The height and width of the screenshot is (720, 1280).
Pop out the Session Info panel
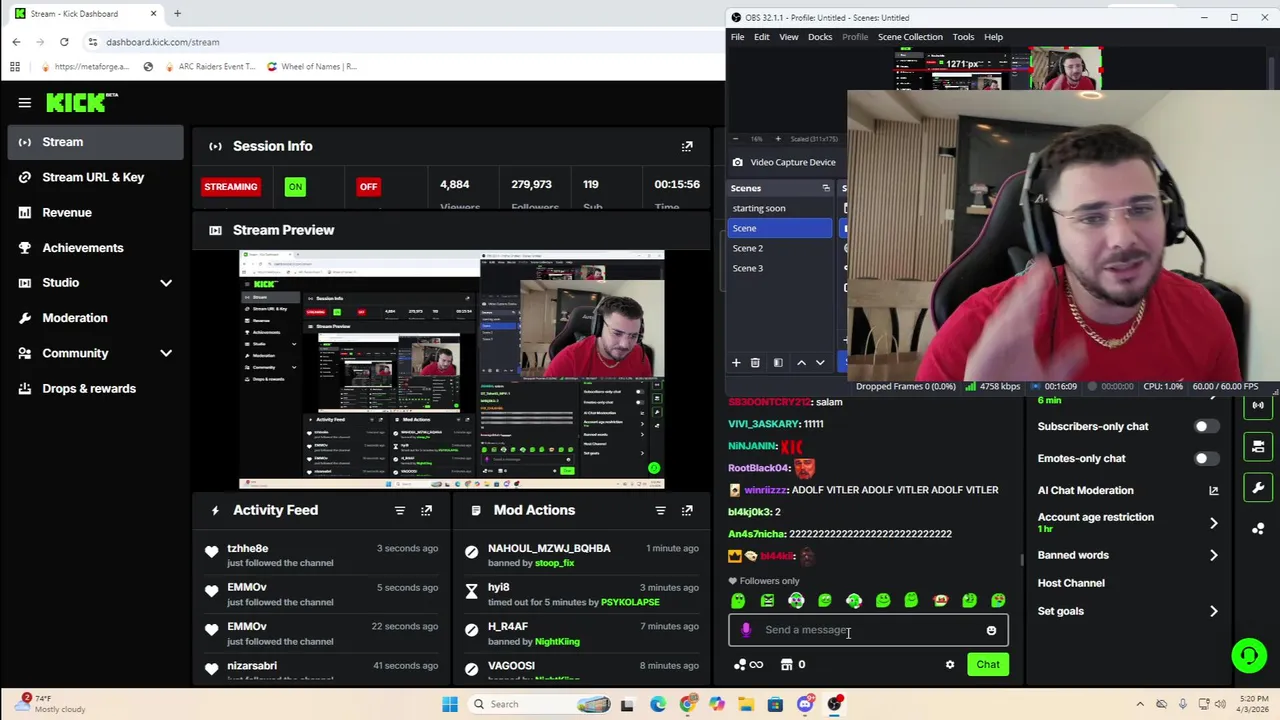tap(687, 146)
